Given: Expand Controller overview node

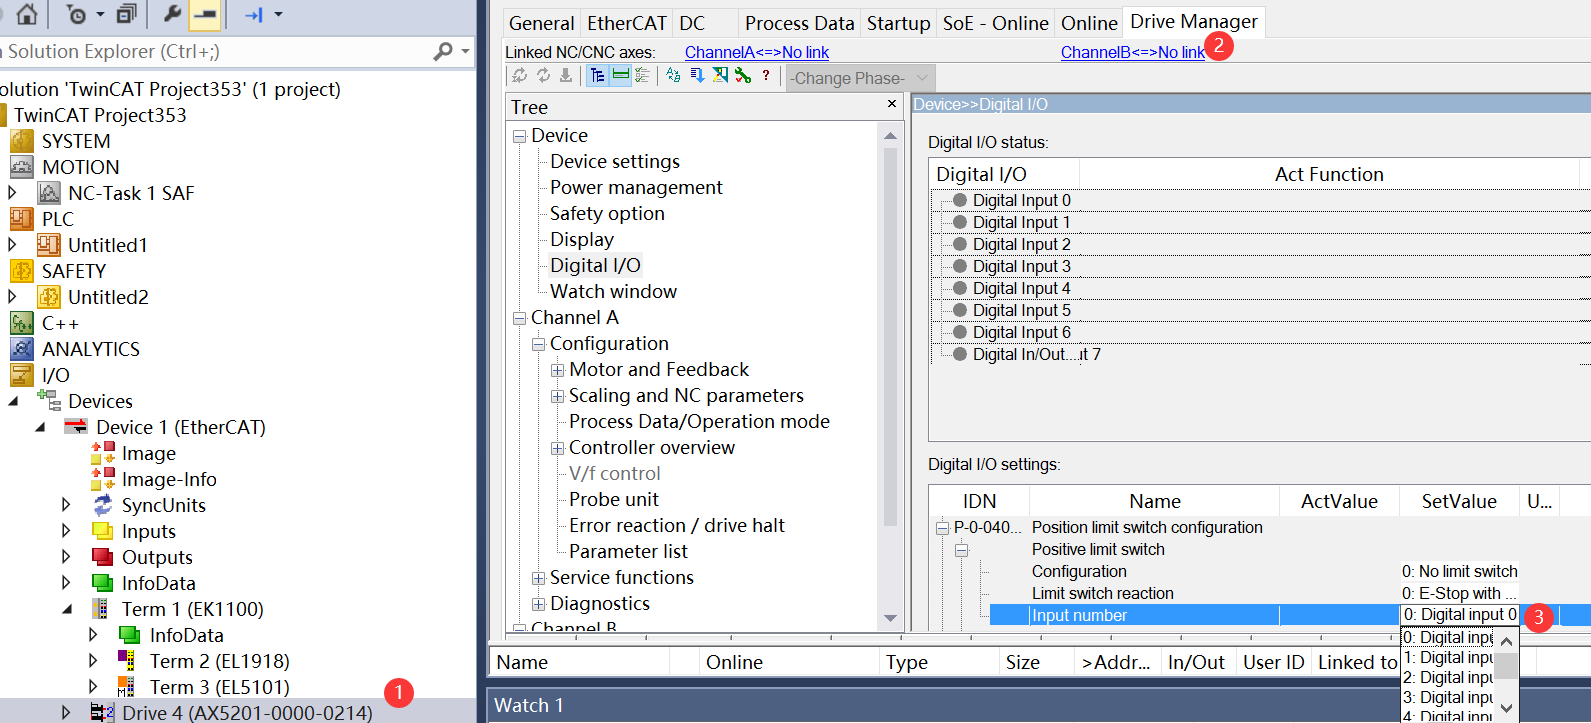Looking at the screenshot, I should pyautogui.click(x=558, y=448).
